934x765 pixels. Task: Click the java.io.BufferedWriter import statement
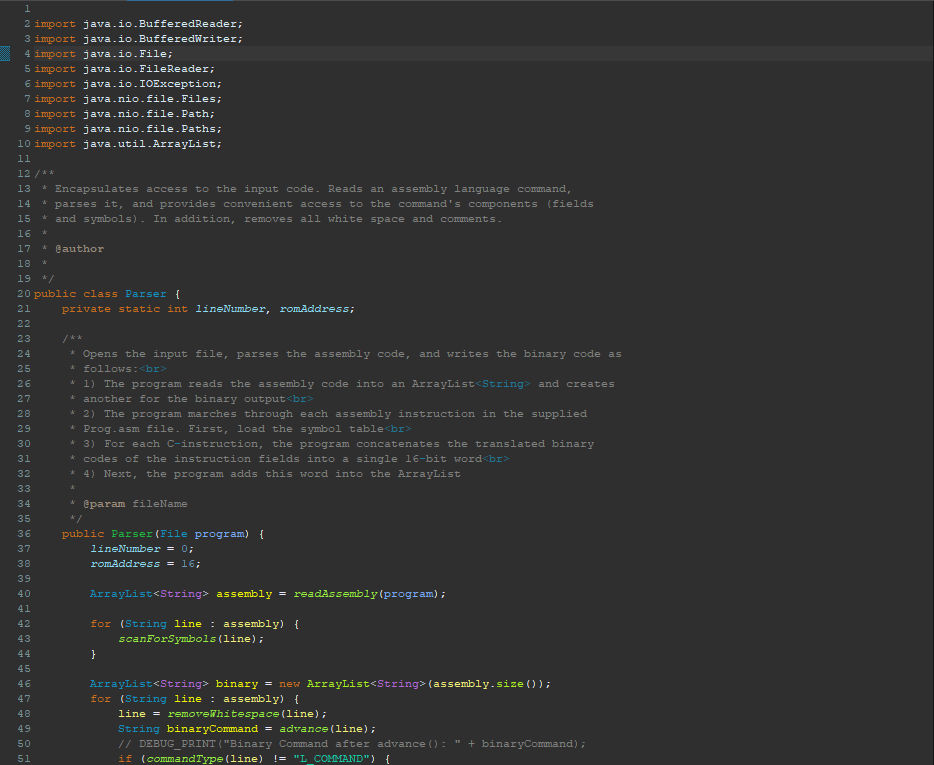point(138,39)
